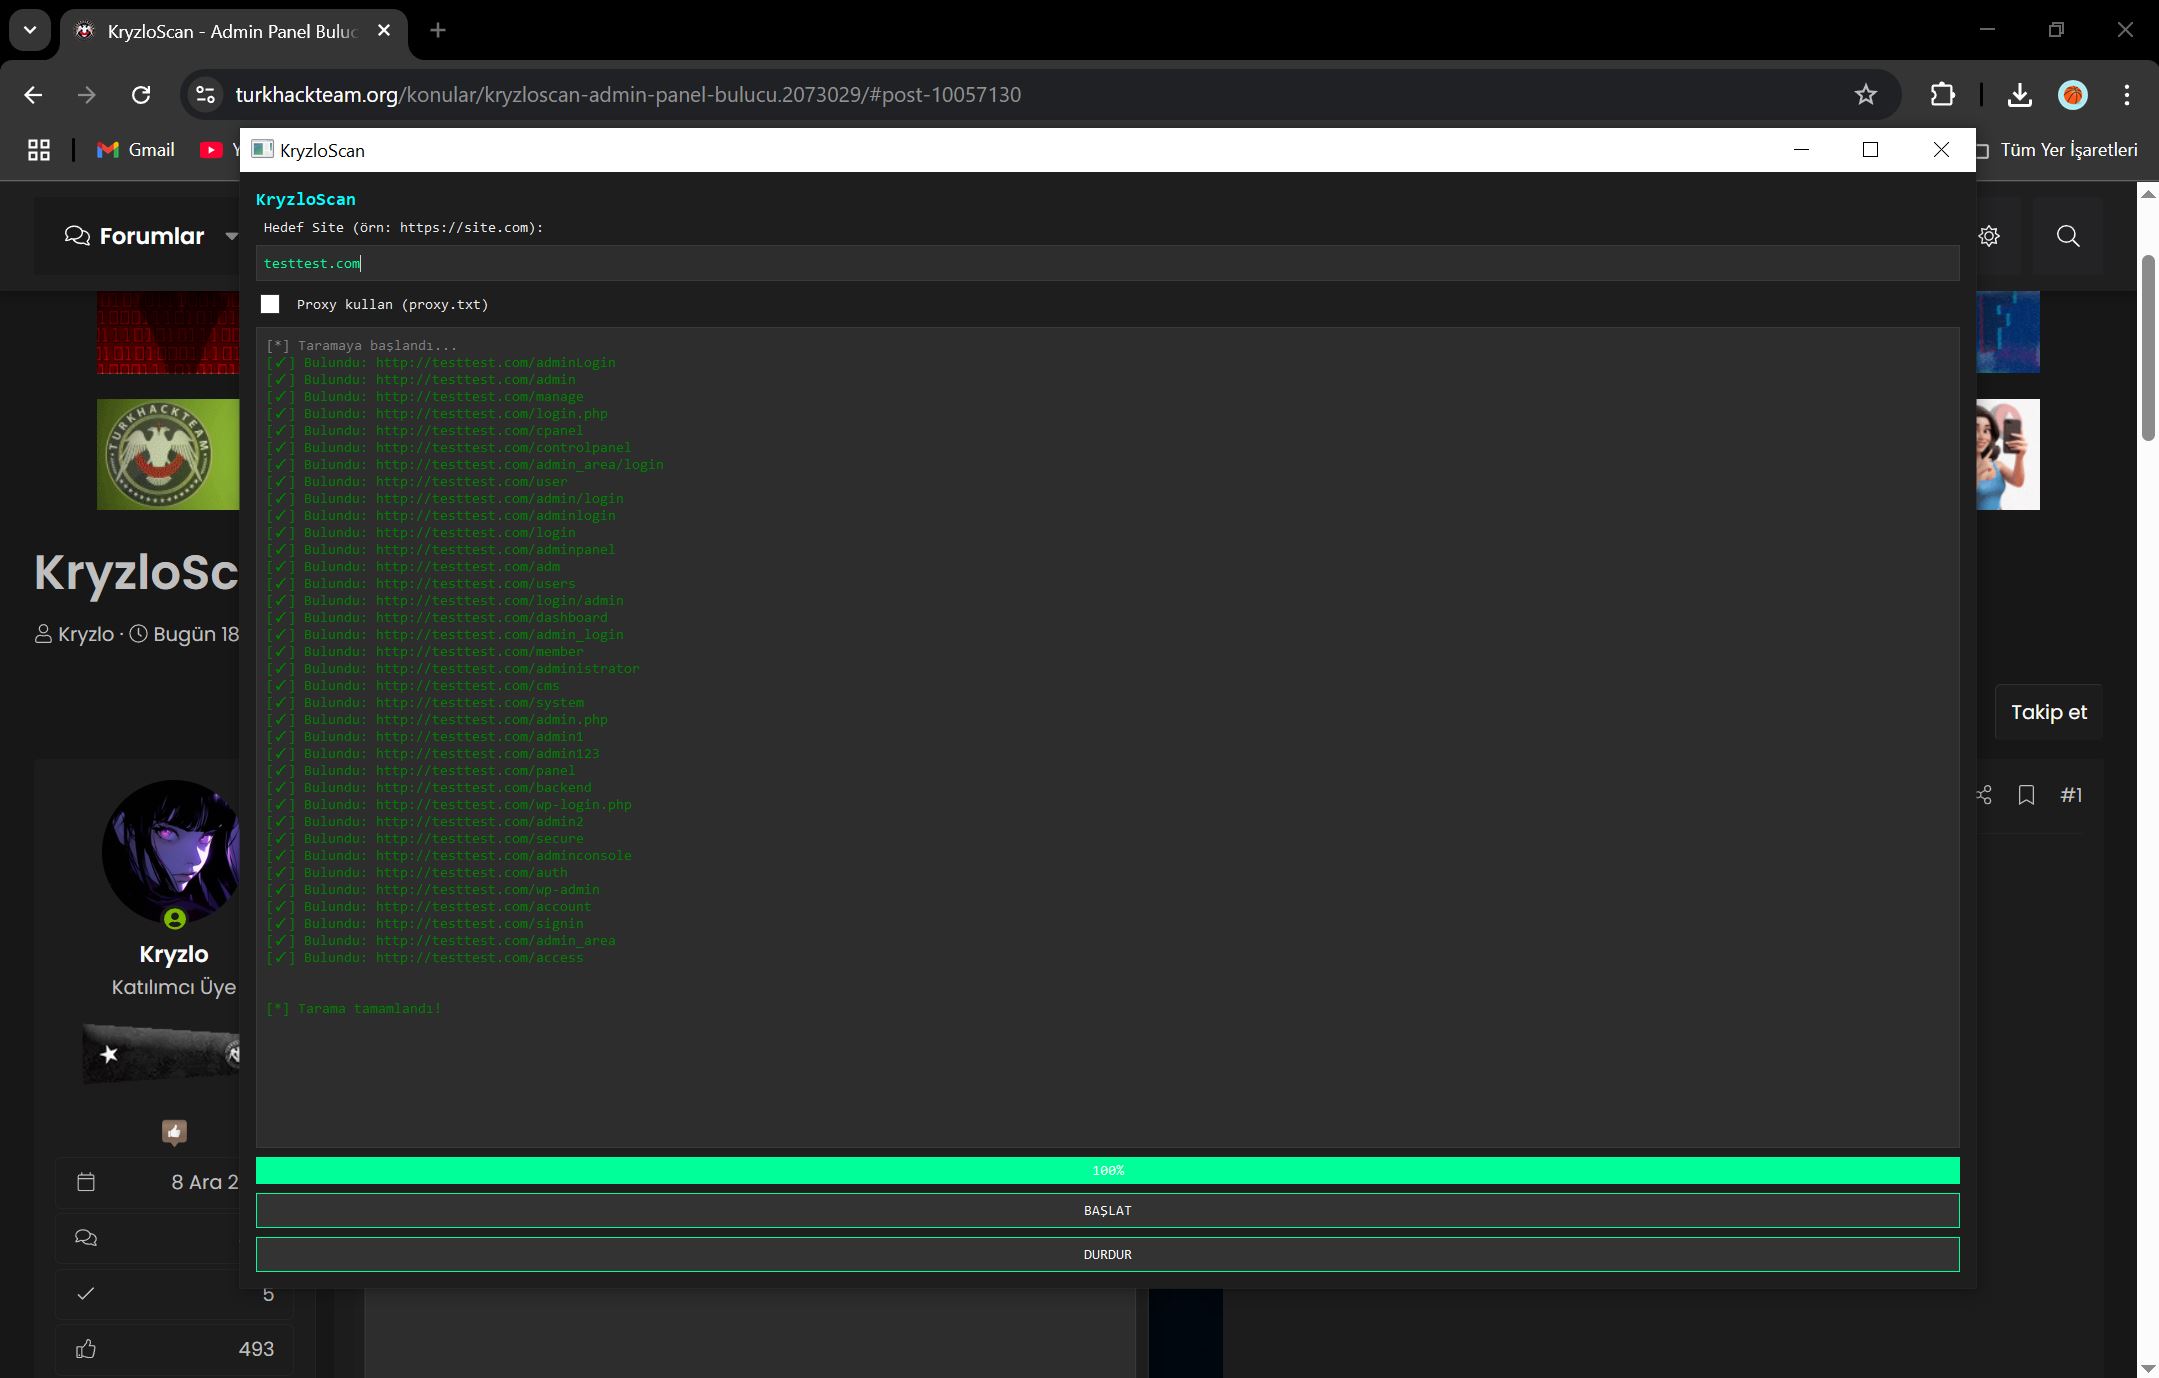This screenshot has height=1378, width=2159.
Task: Click the page vertical scrollbar thumb
Action: (2148, 348)
